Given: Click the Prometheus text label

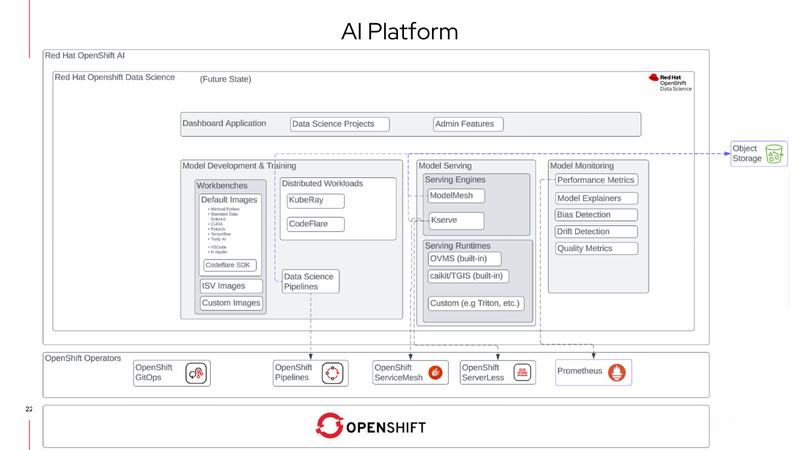Looking at the screenshot, I should pos(580,371).
